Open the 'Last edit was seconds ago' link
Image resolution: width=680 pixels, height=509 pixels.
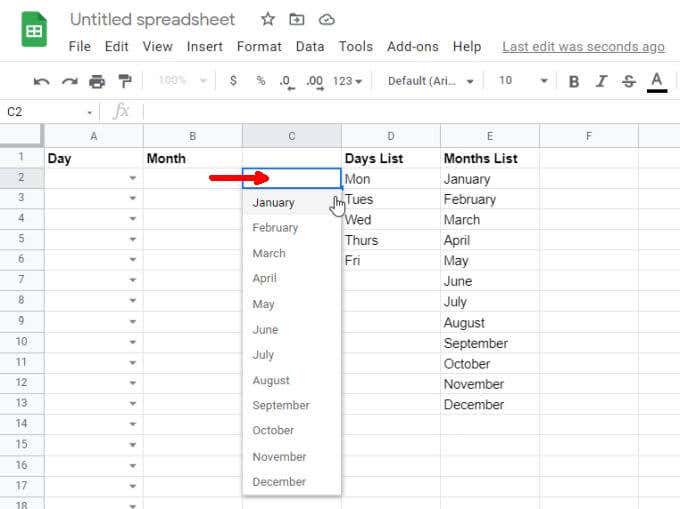click(x=583, y=46)
